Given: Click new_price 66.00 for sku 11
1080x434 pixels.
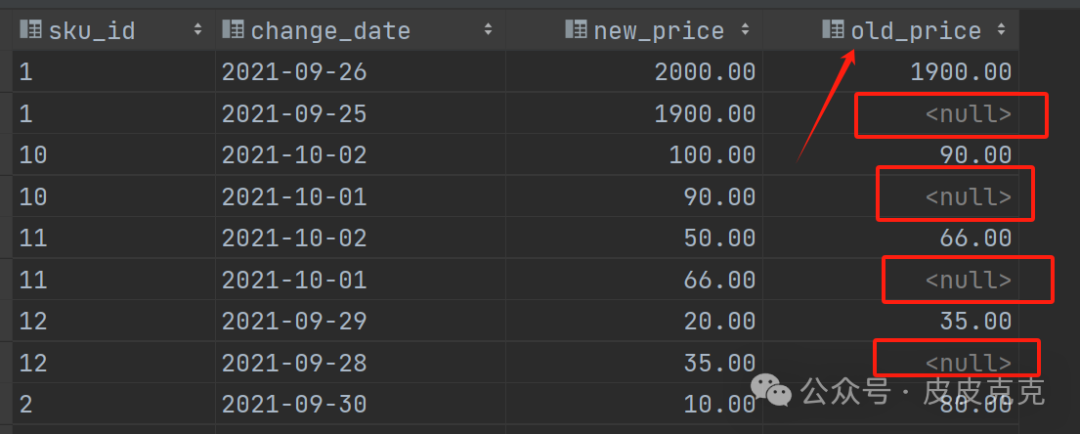Looking at the screenshot, I should (719, 280).
